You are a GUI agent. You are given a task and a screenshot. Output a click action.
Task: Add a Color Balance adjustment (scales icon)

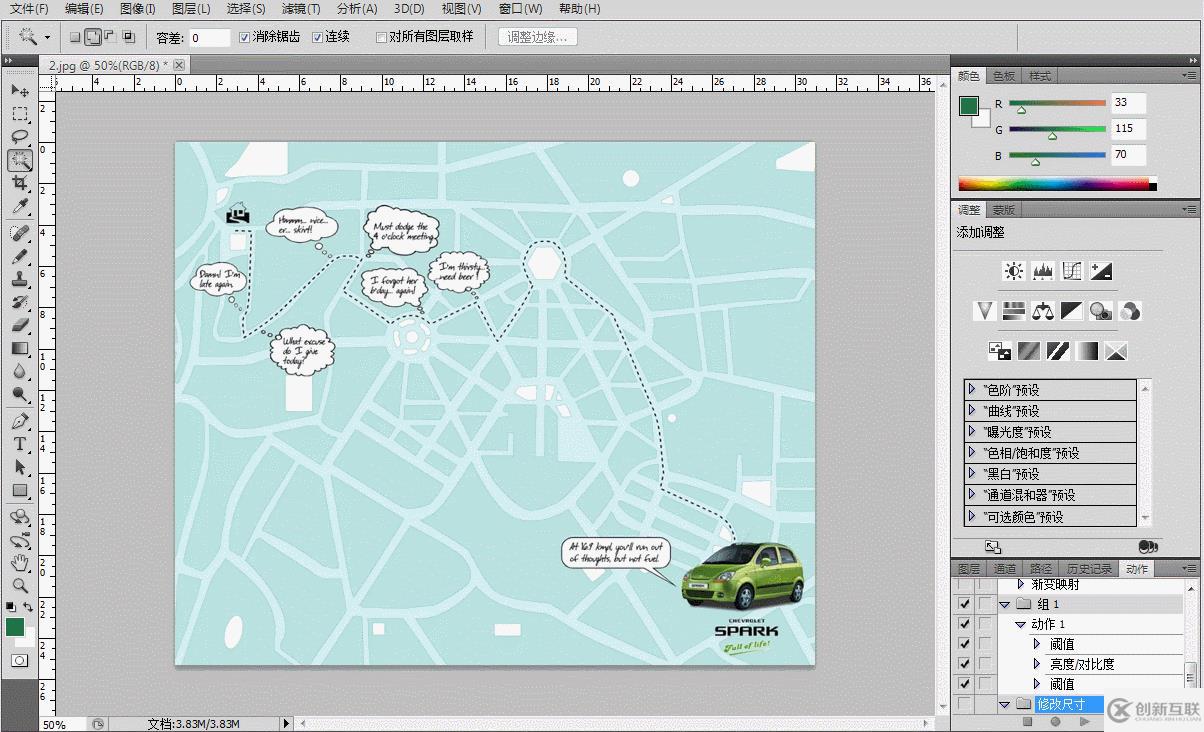point(1043,311)
